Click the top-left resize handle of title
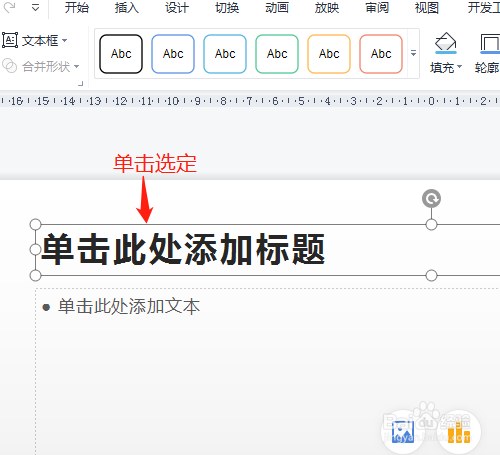The image size is (500, 455). (35, 225)
